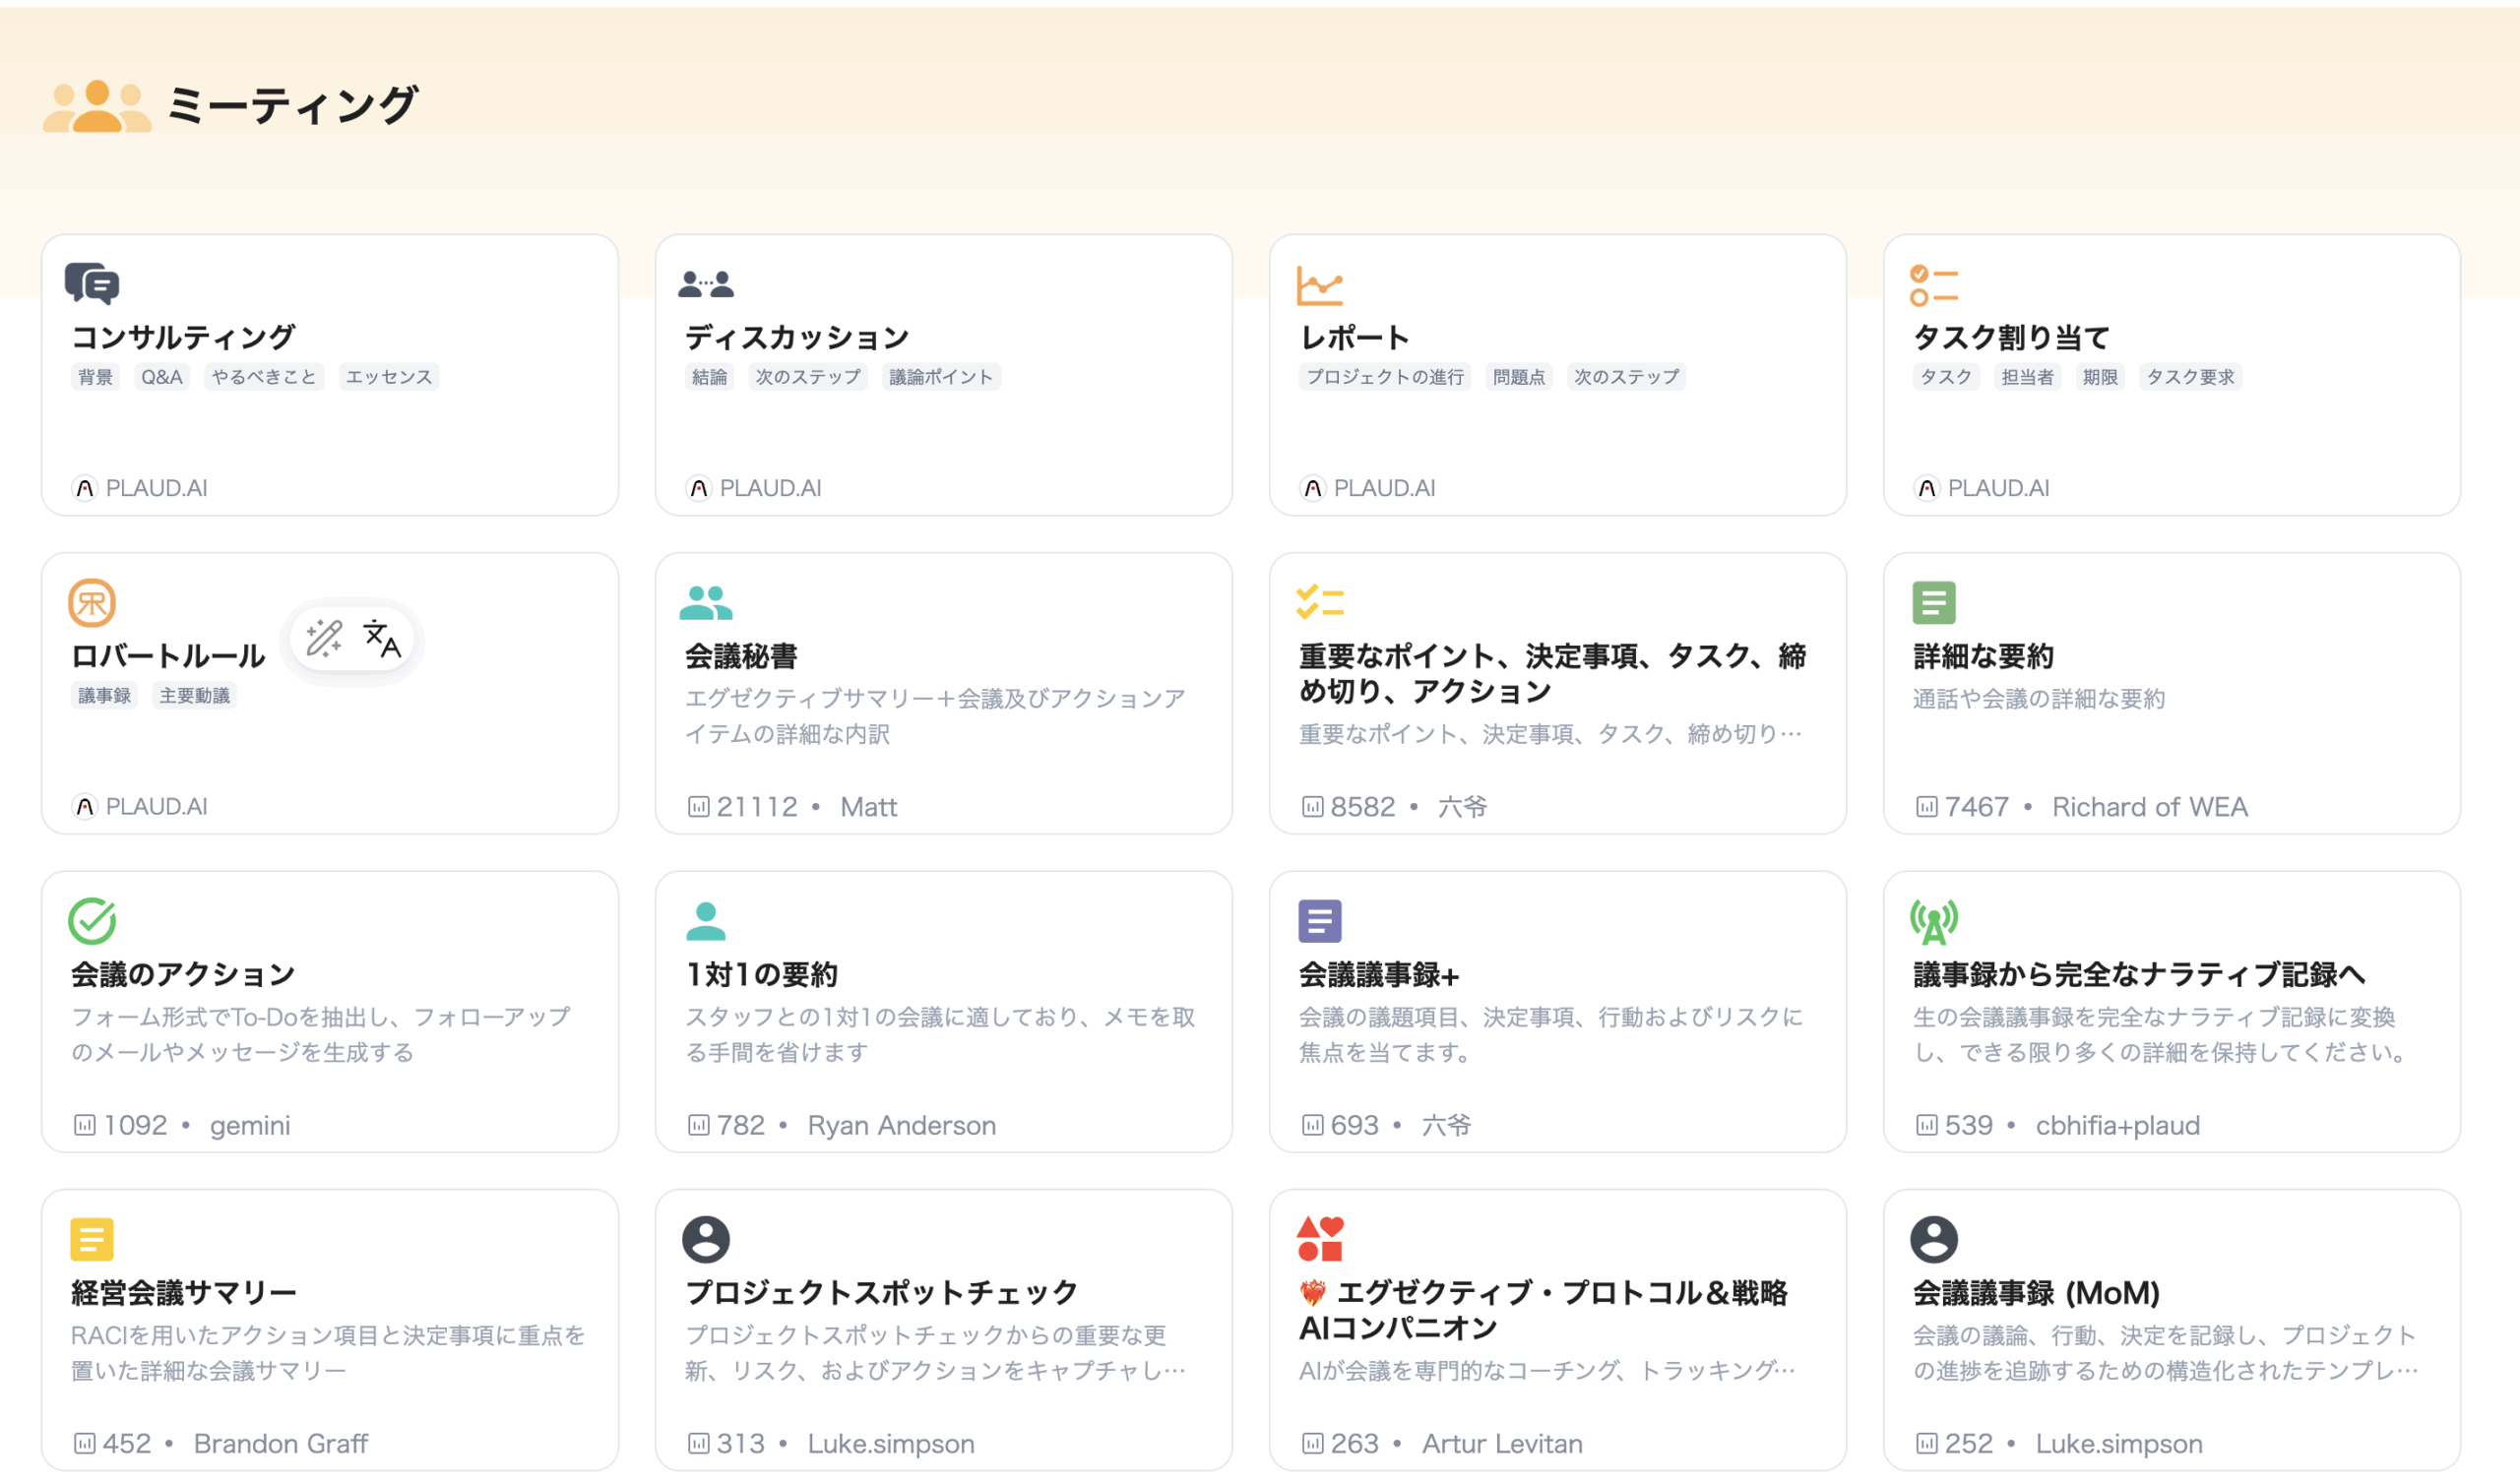Click author name Ryan Anderson
Image resolution: width=2520 pixels, height=1484 pixels.
coord(901,1125)
